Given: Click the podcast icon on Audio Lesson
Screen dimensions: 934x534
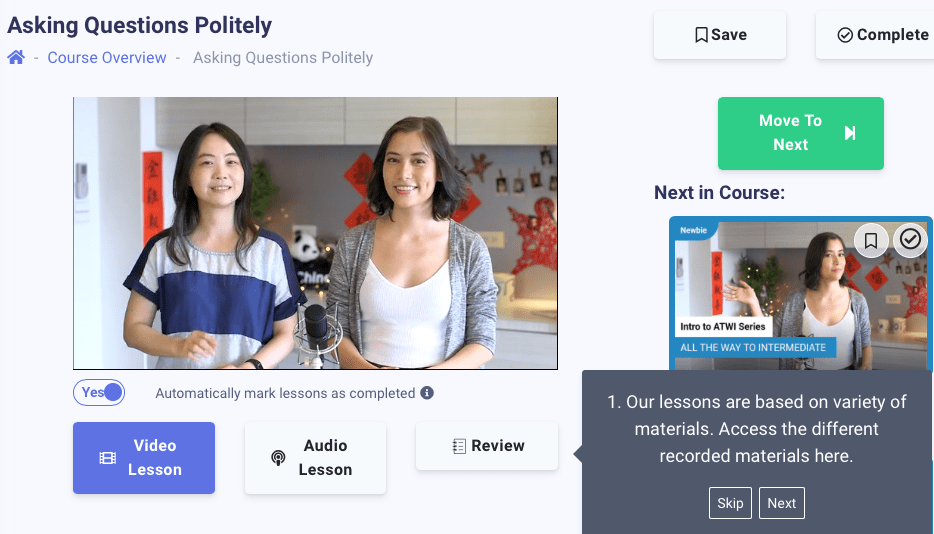Looking at the screenshot, I should pos(278,458).
